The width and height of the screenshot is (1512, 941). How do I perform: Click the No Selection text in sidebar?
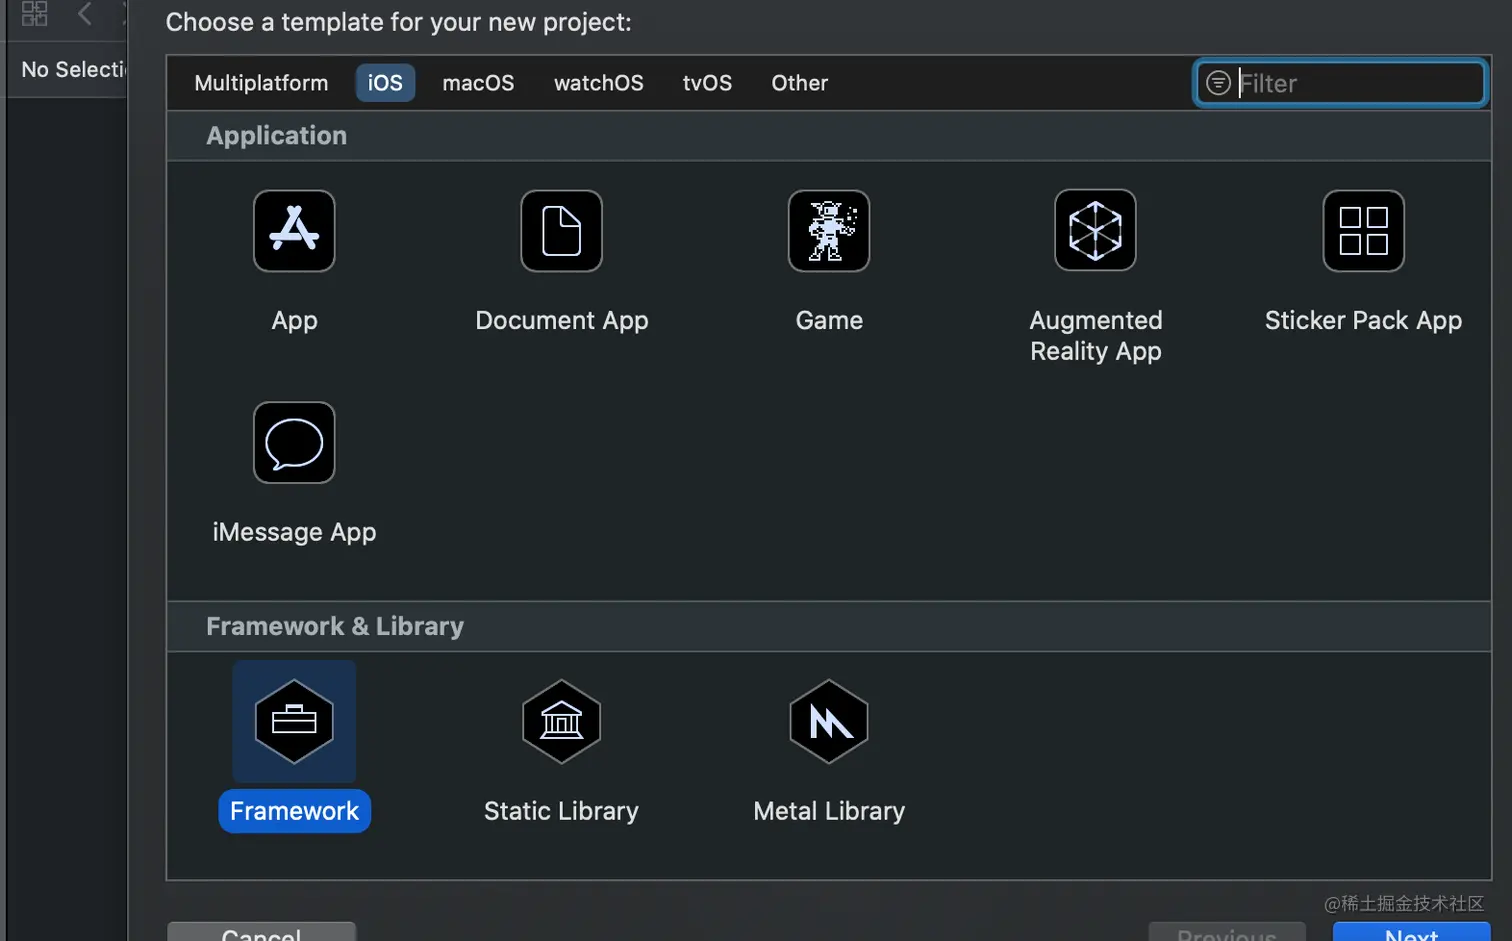[74, 69]
